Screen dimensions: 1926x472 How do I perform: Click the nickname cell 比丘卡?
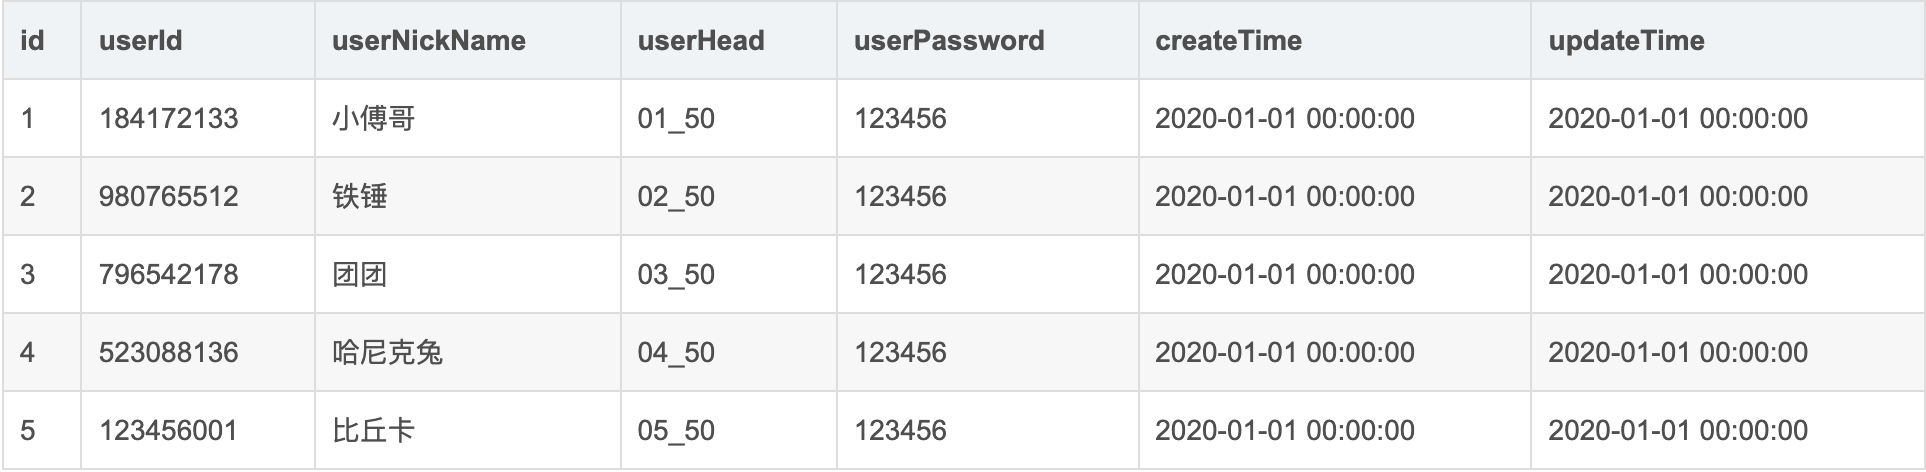(x=373, y=430)
